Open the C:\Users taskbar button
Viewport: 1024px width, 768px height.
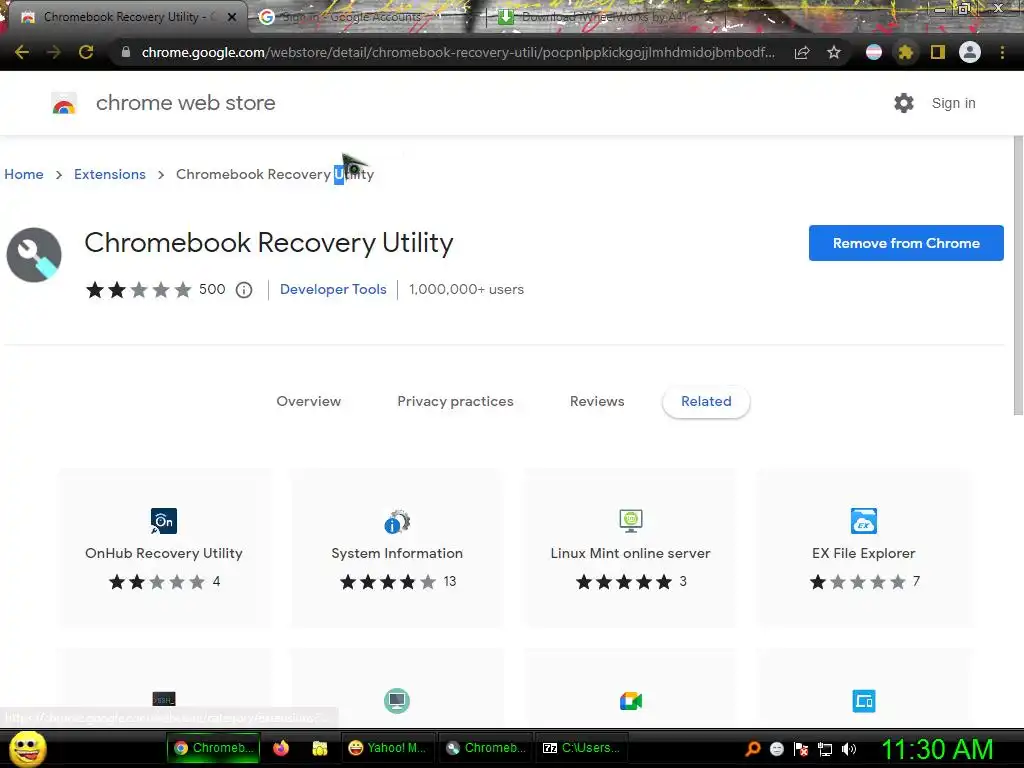click(x=581, y=748)
